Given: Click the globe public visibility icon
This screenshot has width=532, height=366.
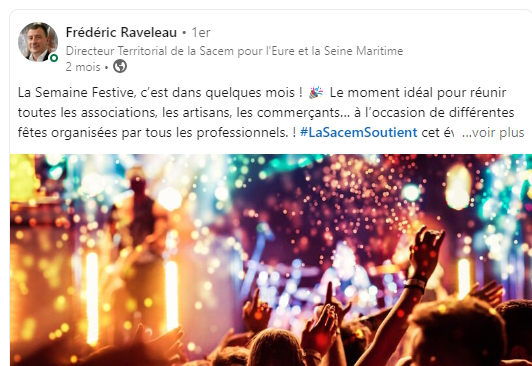Looking at the screenshot, I should click(x=120, y=66).
